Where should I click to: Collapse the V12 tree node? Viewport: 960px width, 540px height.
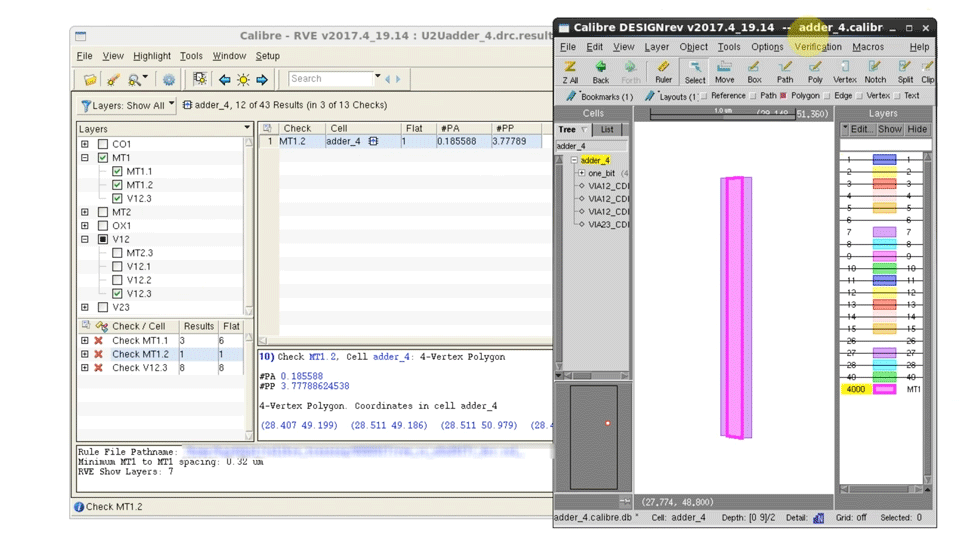(x=84, y=239)
